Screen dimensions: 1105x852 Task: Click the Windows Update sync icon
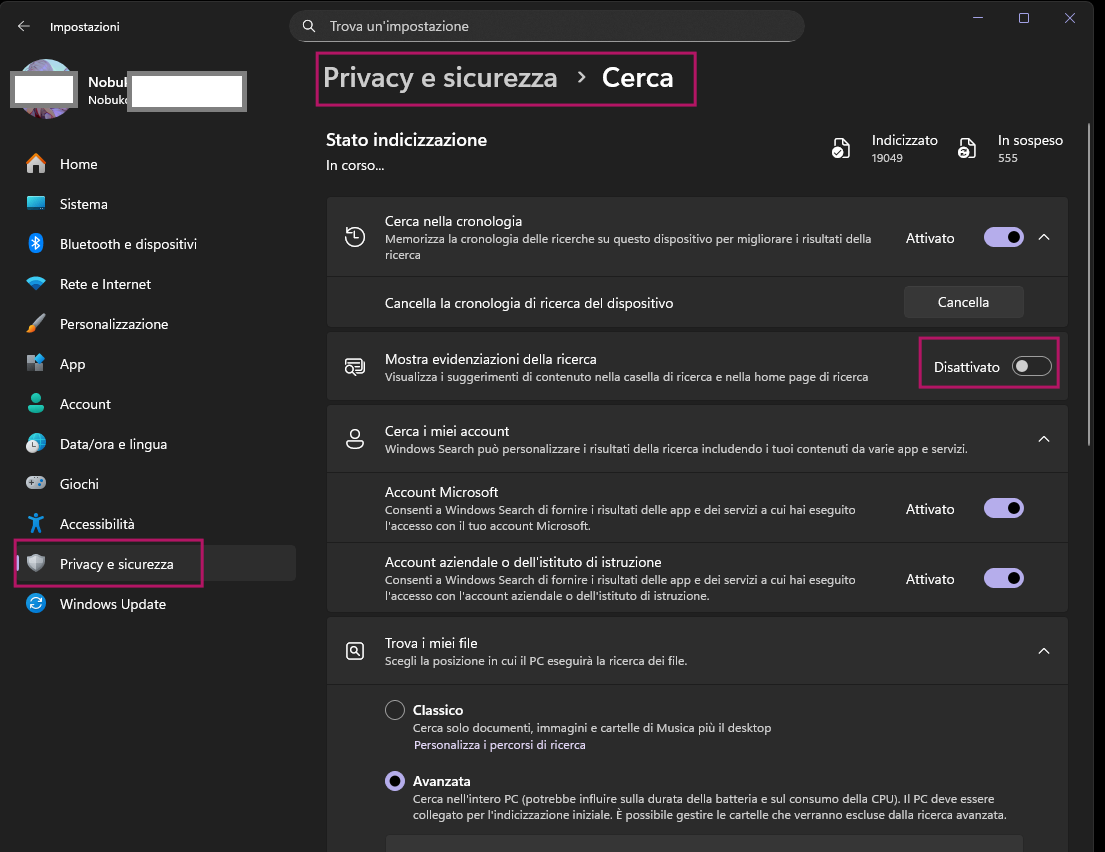point(36,603)
